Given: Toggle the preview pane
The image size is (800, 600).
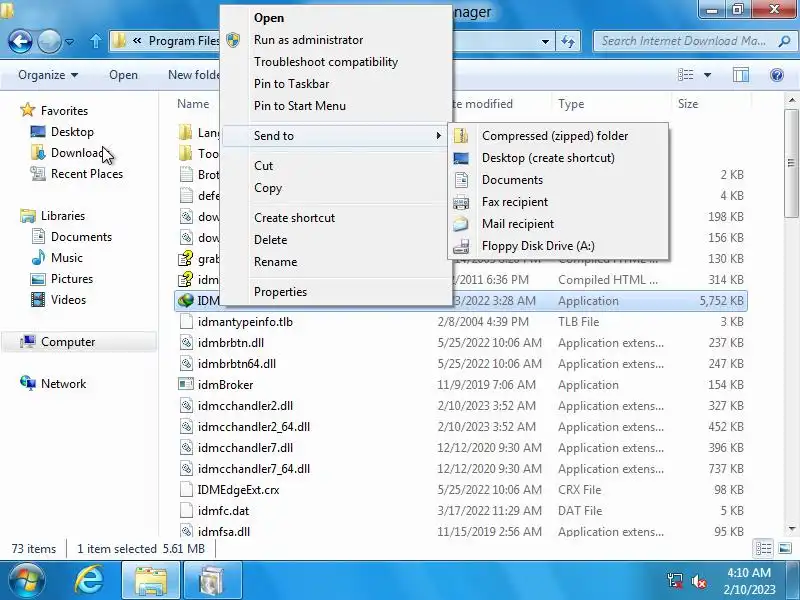Looking at the screenshot, I should click(x=740, y=75).
